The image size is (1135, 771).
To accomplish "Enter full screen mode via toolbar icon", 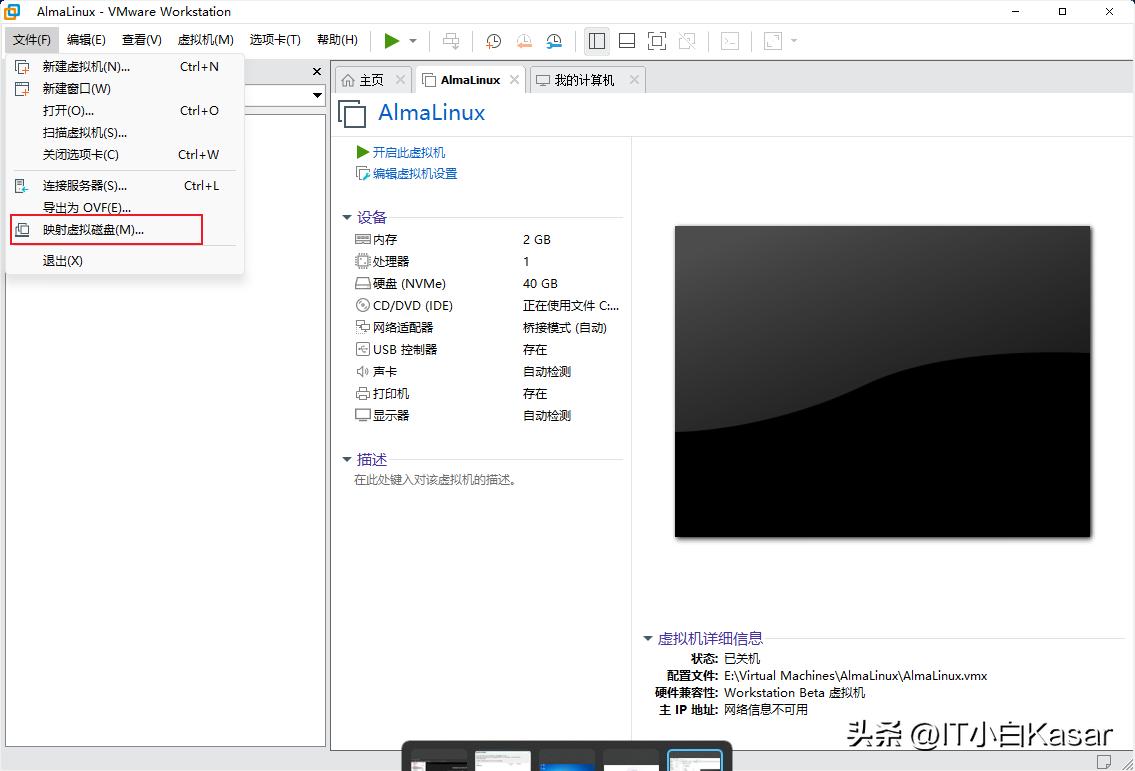I will [655, 40].
